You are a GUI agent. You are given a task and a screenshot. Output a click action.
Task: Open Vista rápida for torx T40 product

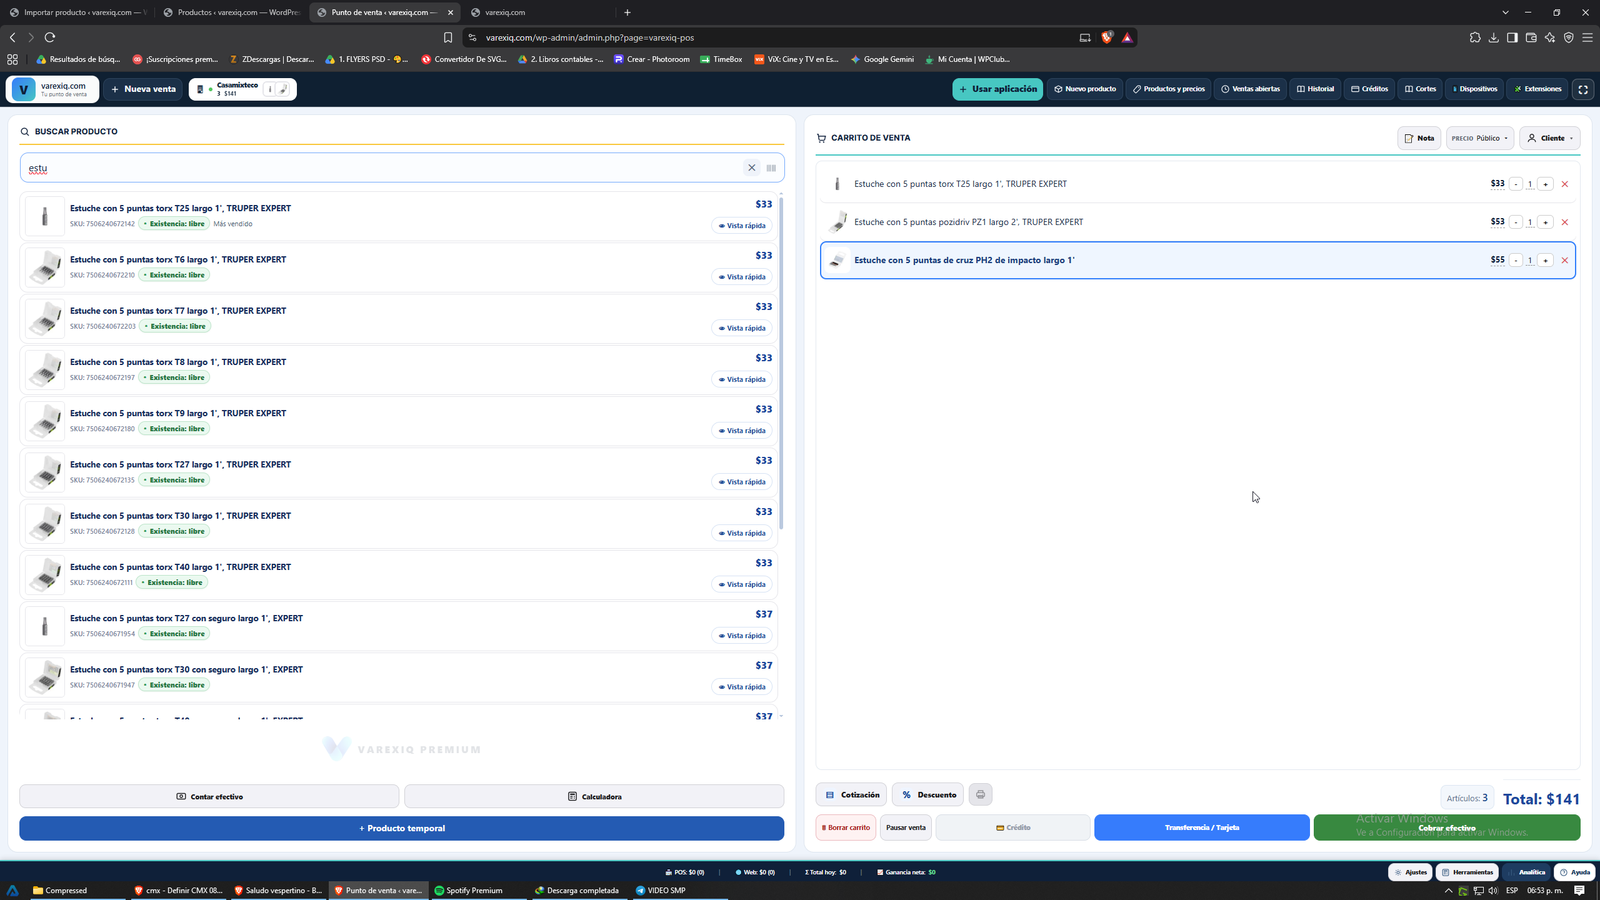[742, 585]
